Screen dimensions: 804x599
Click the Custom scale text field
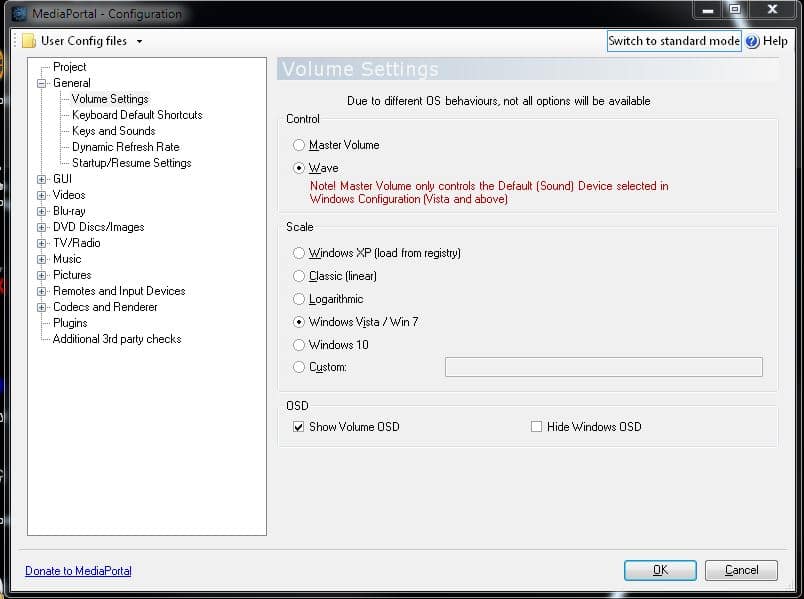click(x=603, y=367)
